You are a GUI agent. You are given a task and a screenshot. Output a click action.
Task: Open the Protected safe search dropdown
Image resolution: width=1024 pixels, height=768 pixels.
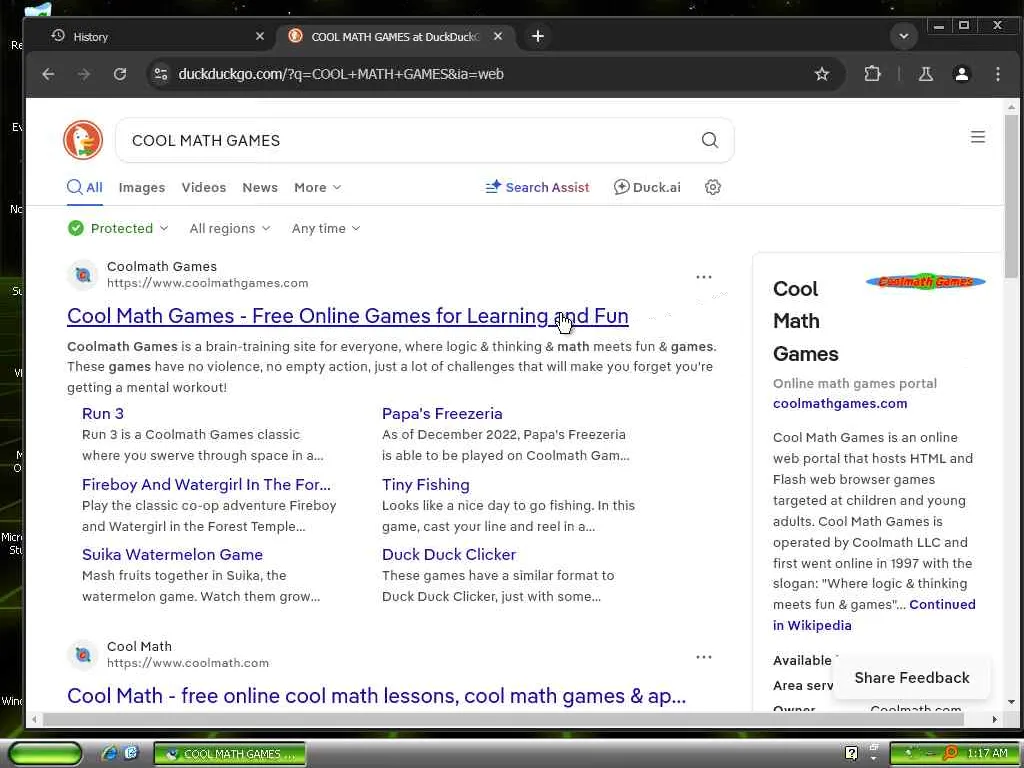click(118, 229)
